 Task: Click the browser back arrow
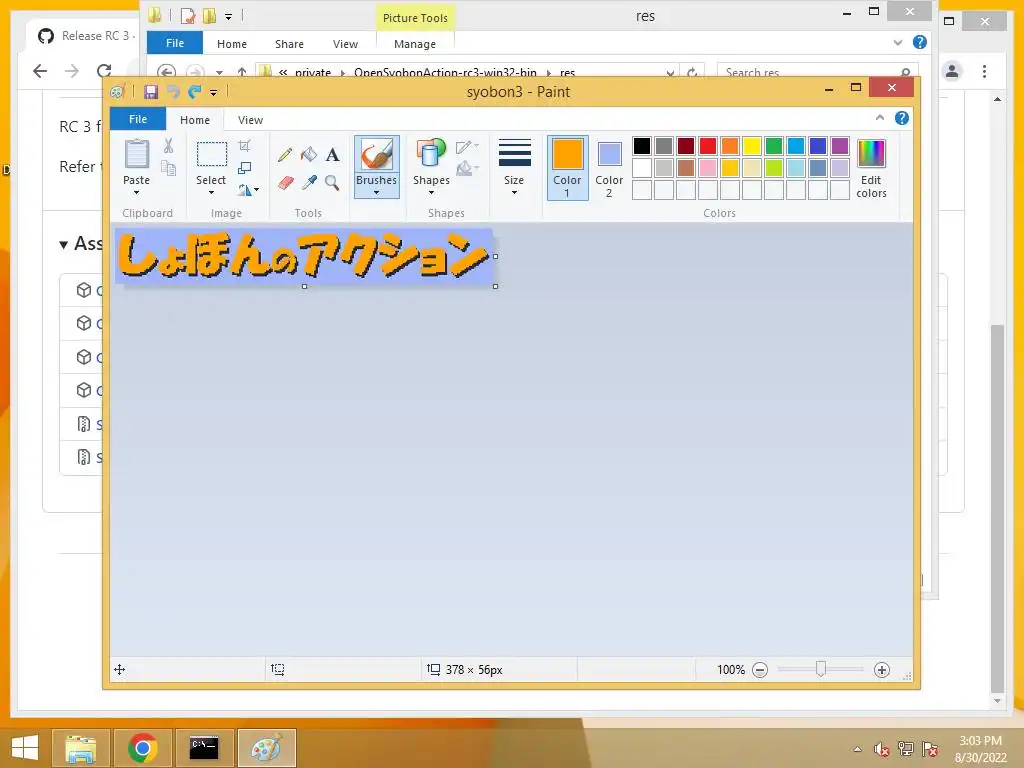pos(40,71)
